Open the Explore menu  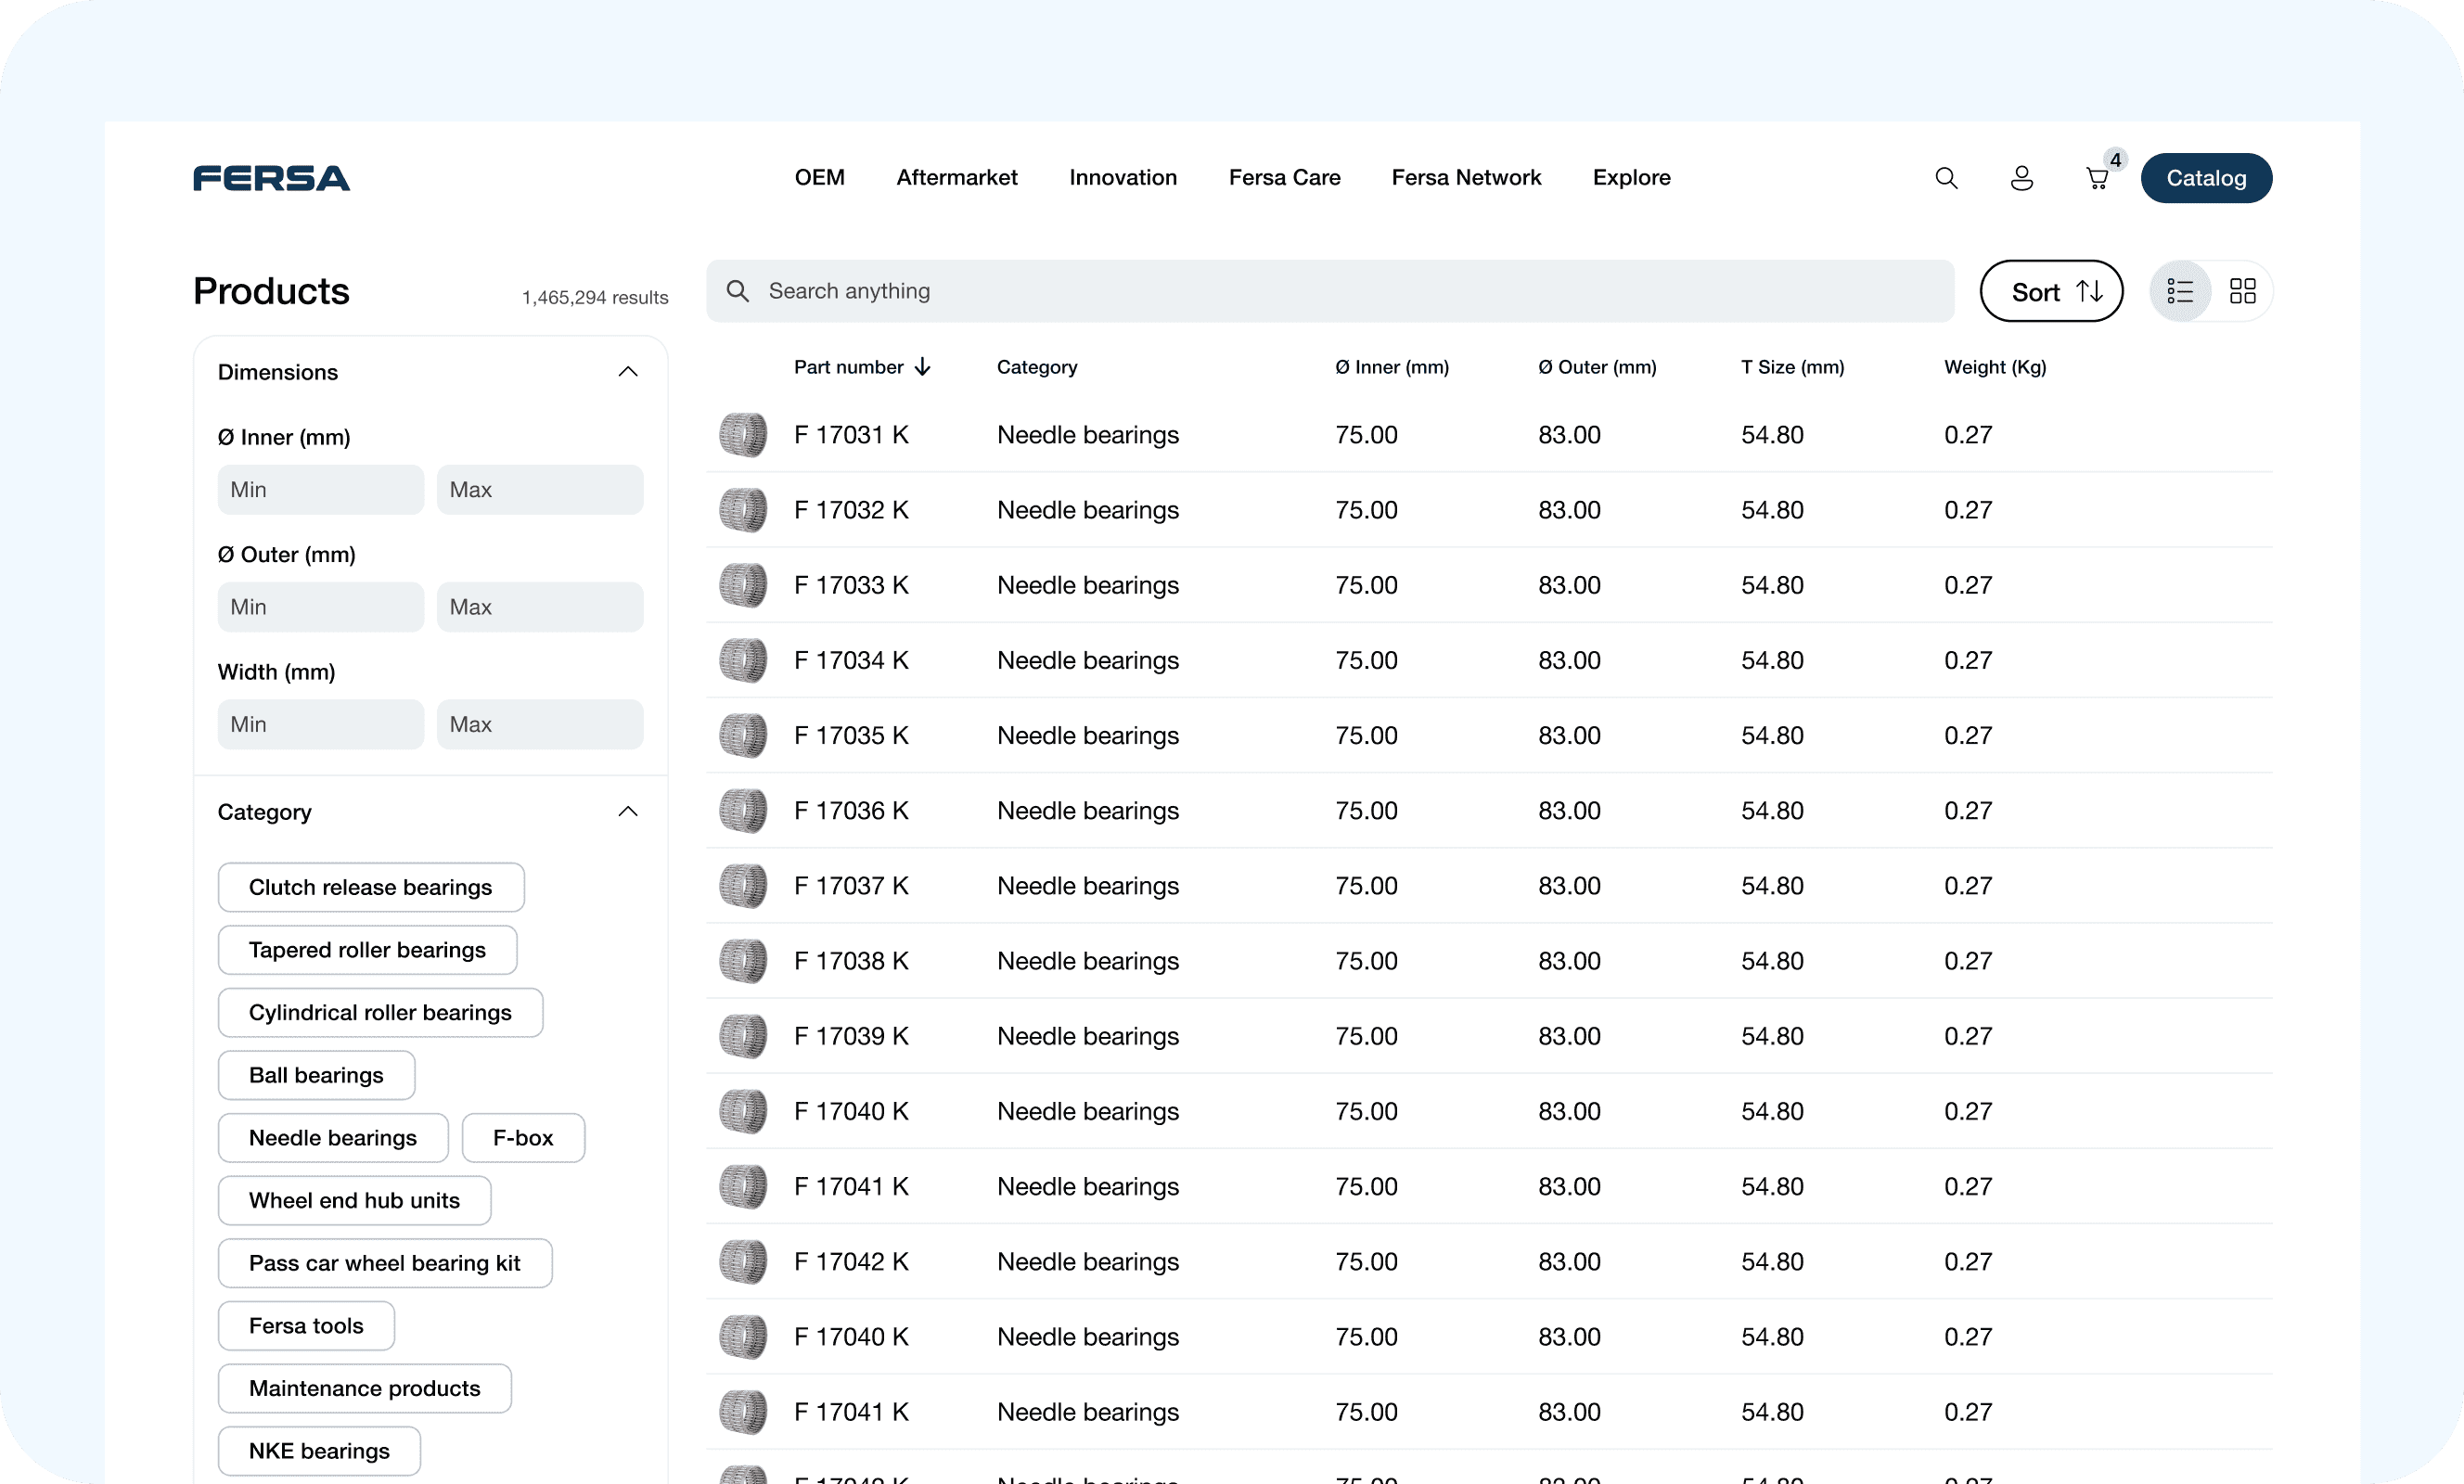coord(1631,178)
